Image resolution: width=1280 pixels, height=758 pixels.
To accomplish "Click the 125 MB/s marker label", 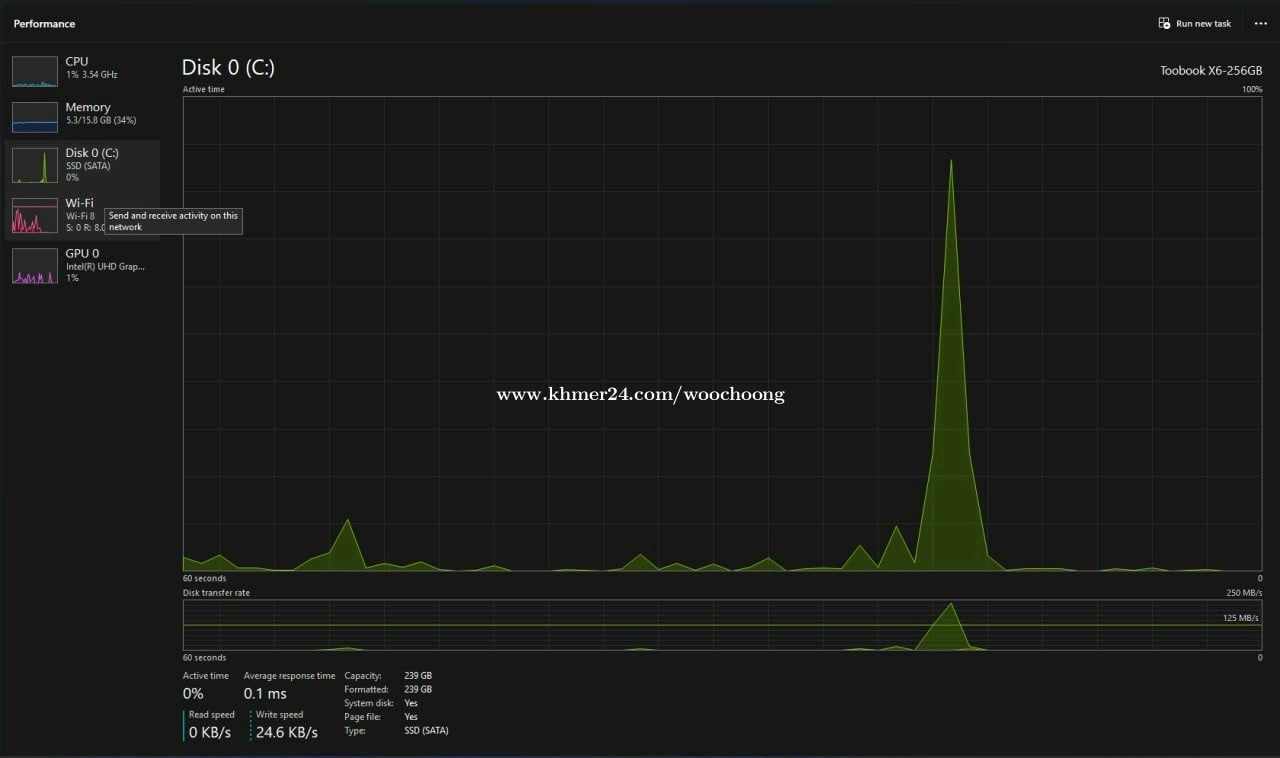I will point(1240,618).
